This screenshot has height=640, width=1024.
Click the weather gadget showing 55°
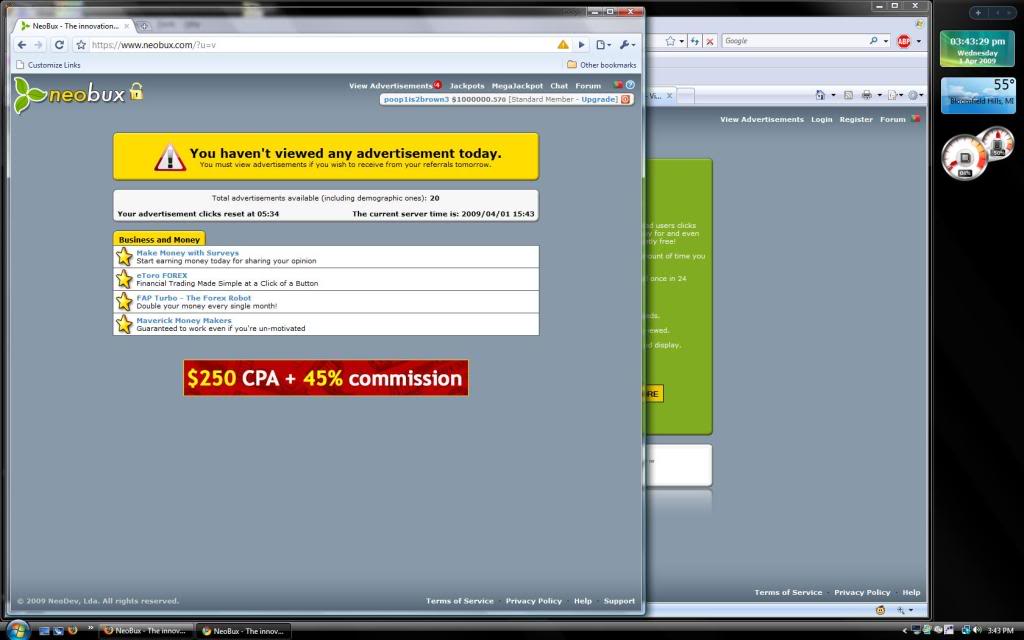pos(978,95)
